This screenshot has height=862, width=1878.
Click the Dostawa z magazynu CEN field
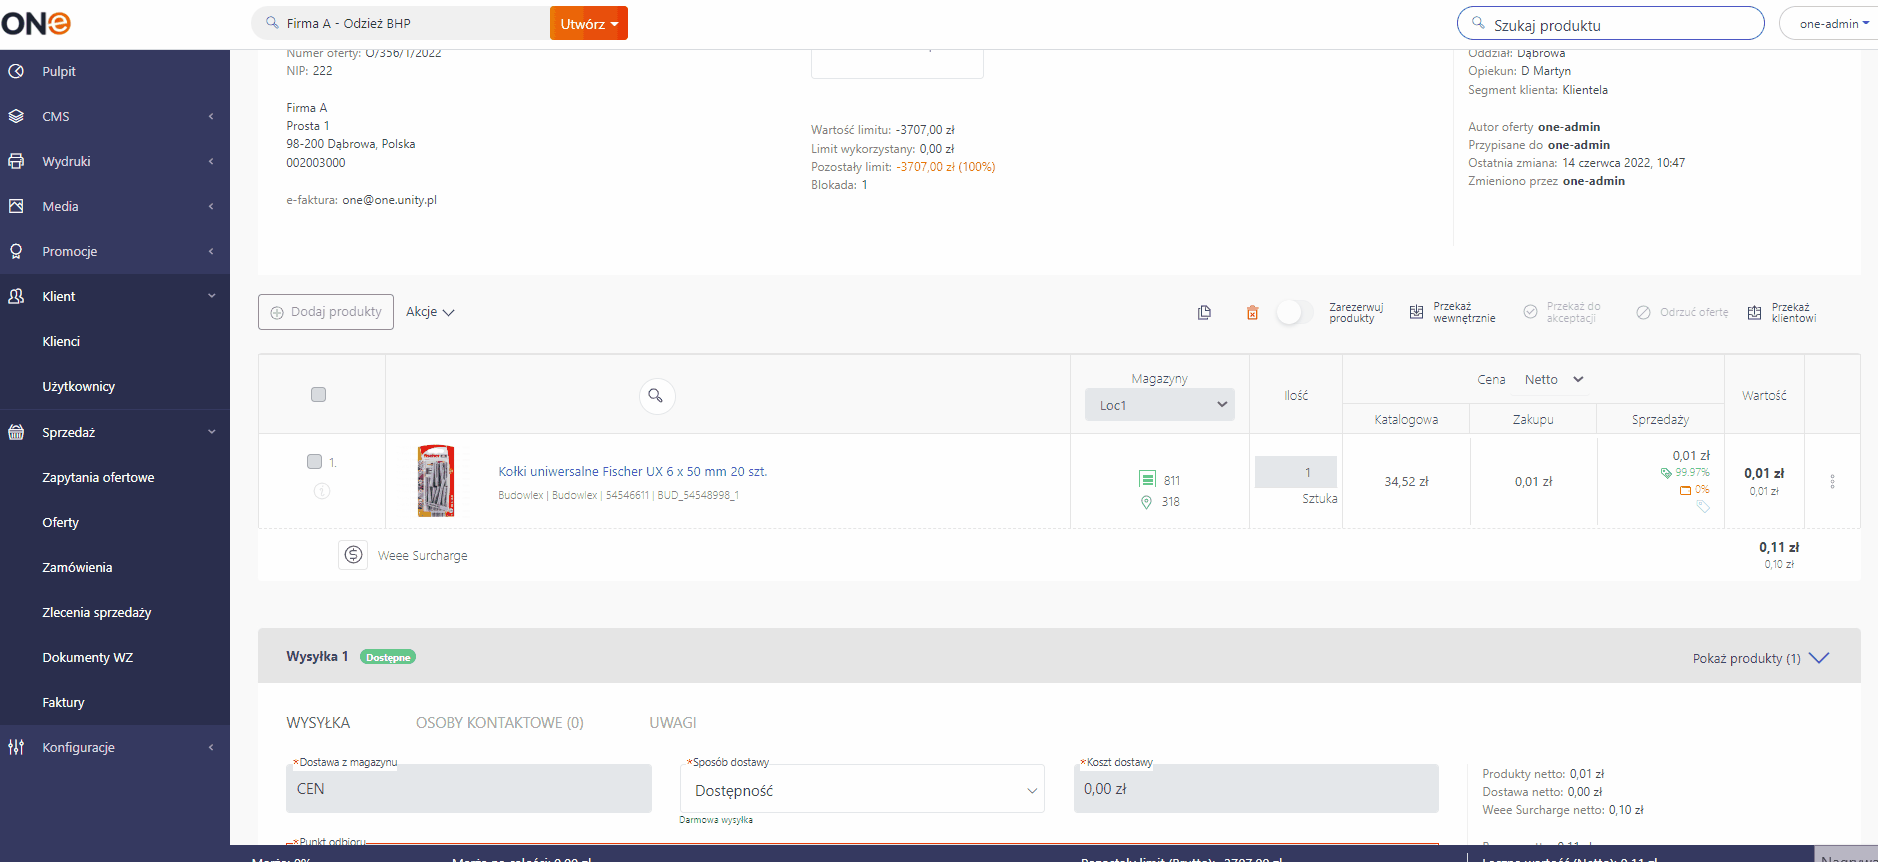point(469,789)
